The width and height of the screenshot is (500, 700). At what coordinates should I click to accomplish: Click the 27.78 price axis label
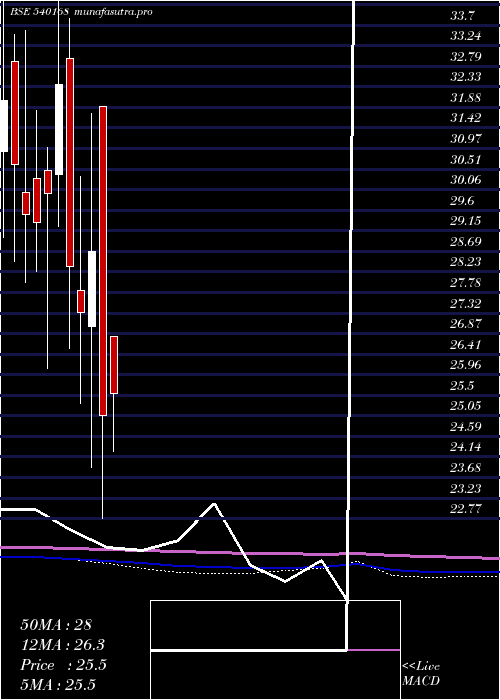(466, 283)
